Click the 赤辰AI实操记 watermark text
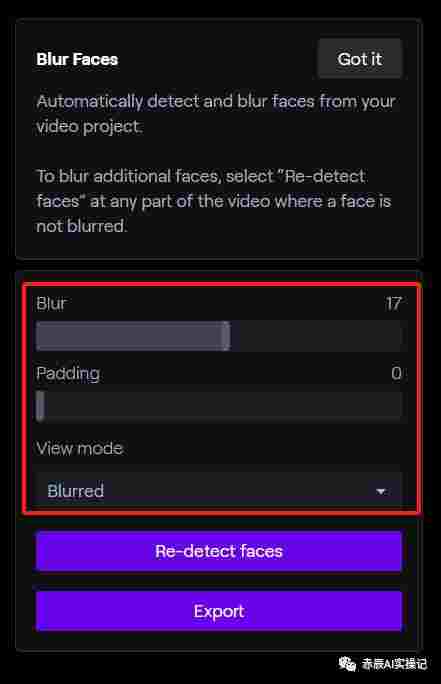441x684 pixels. pyautogui.click(x=394, y=664)
